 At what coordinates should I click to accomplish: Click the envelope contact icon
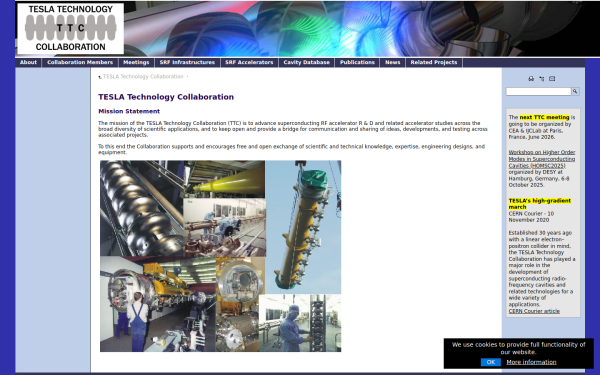coord(552,78)
